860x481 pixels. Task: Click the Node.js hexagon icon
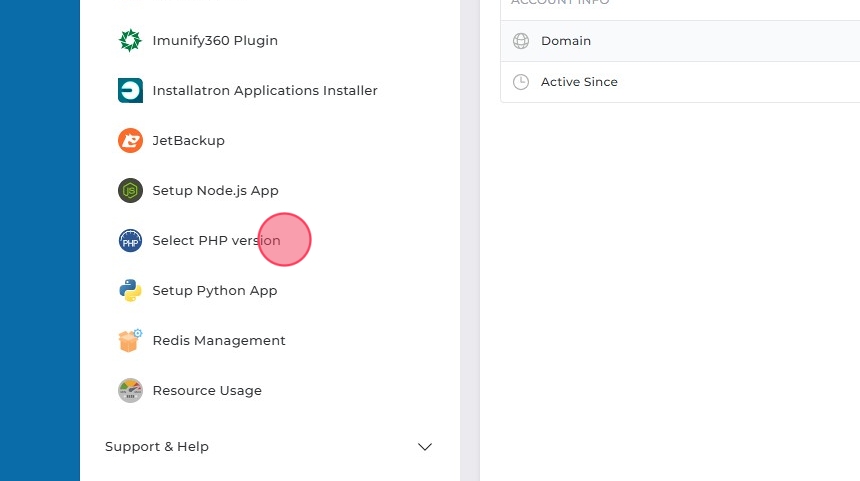pos(130,191)
